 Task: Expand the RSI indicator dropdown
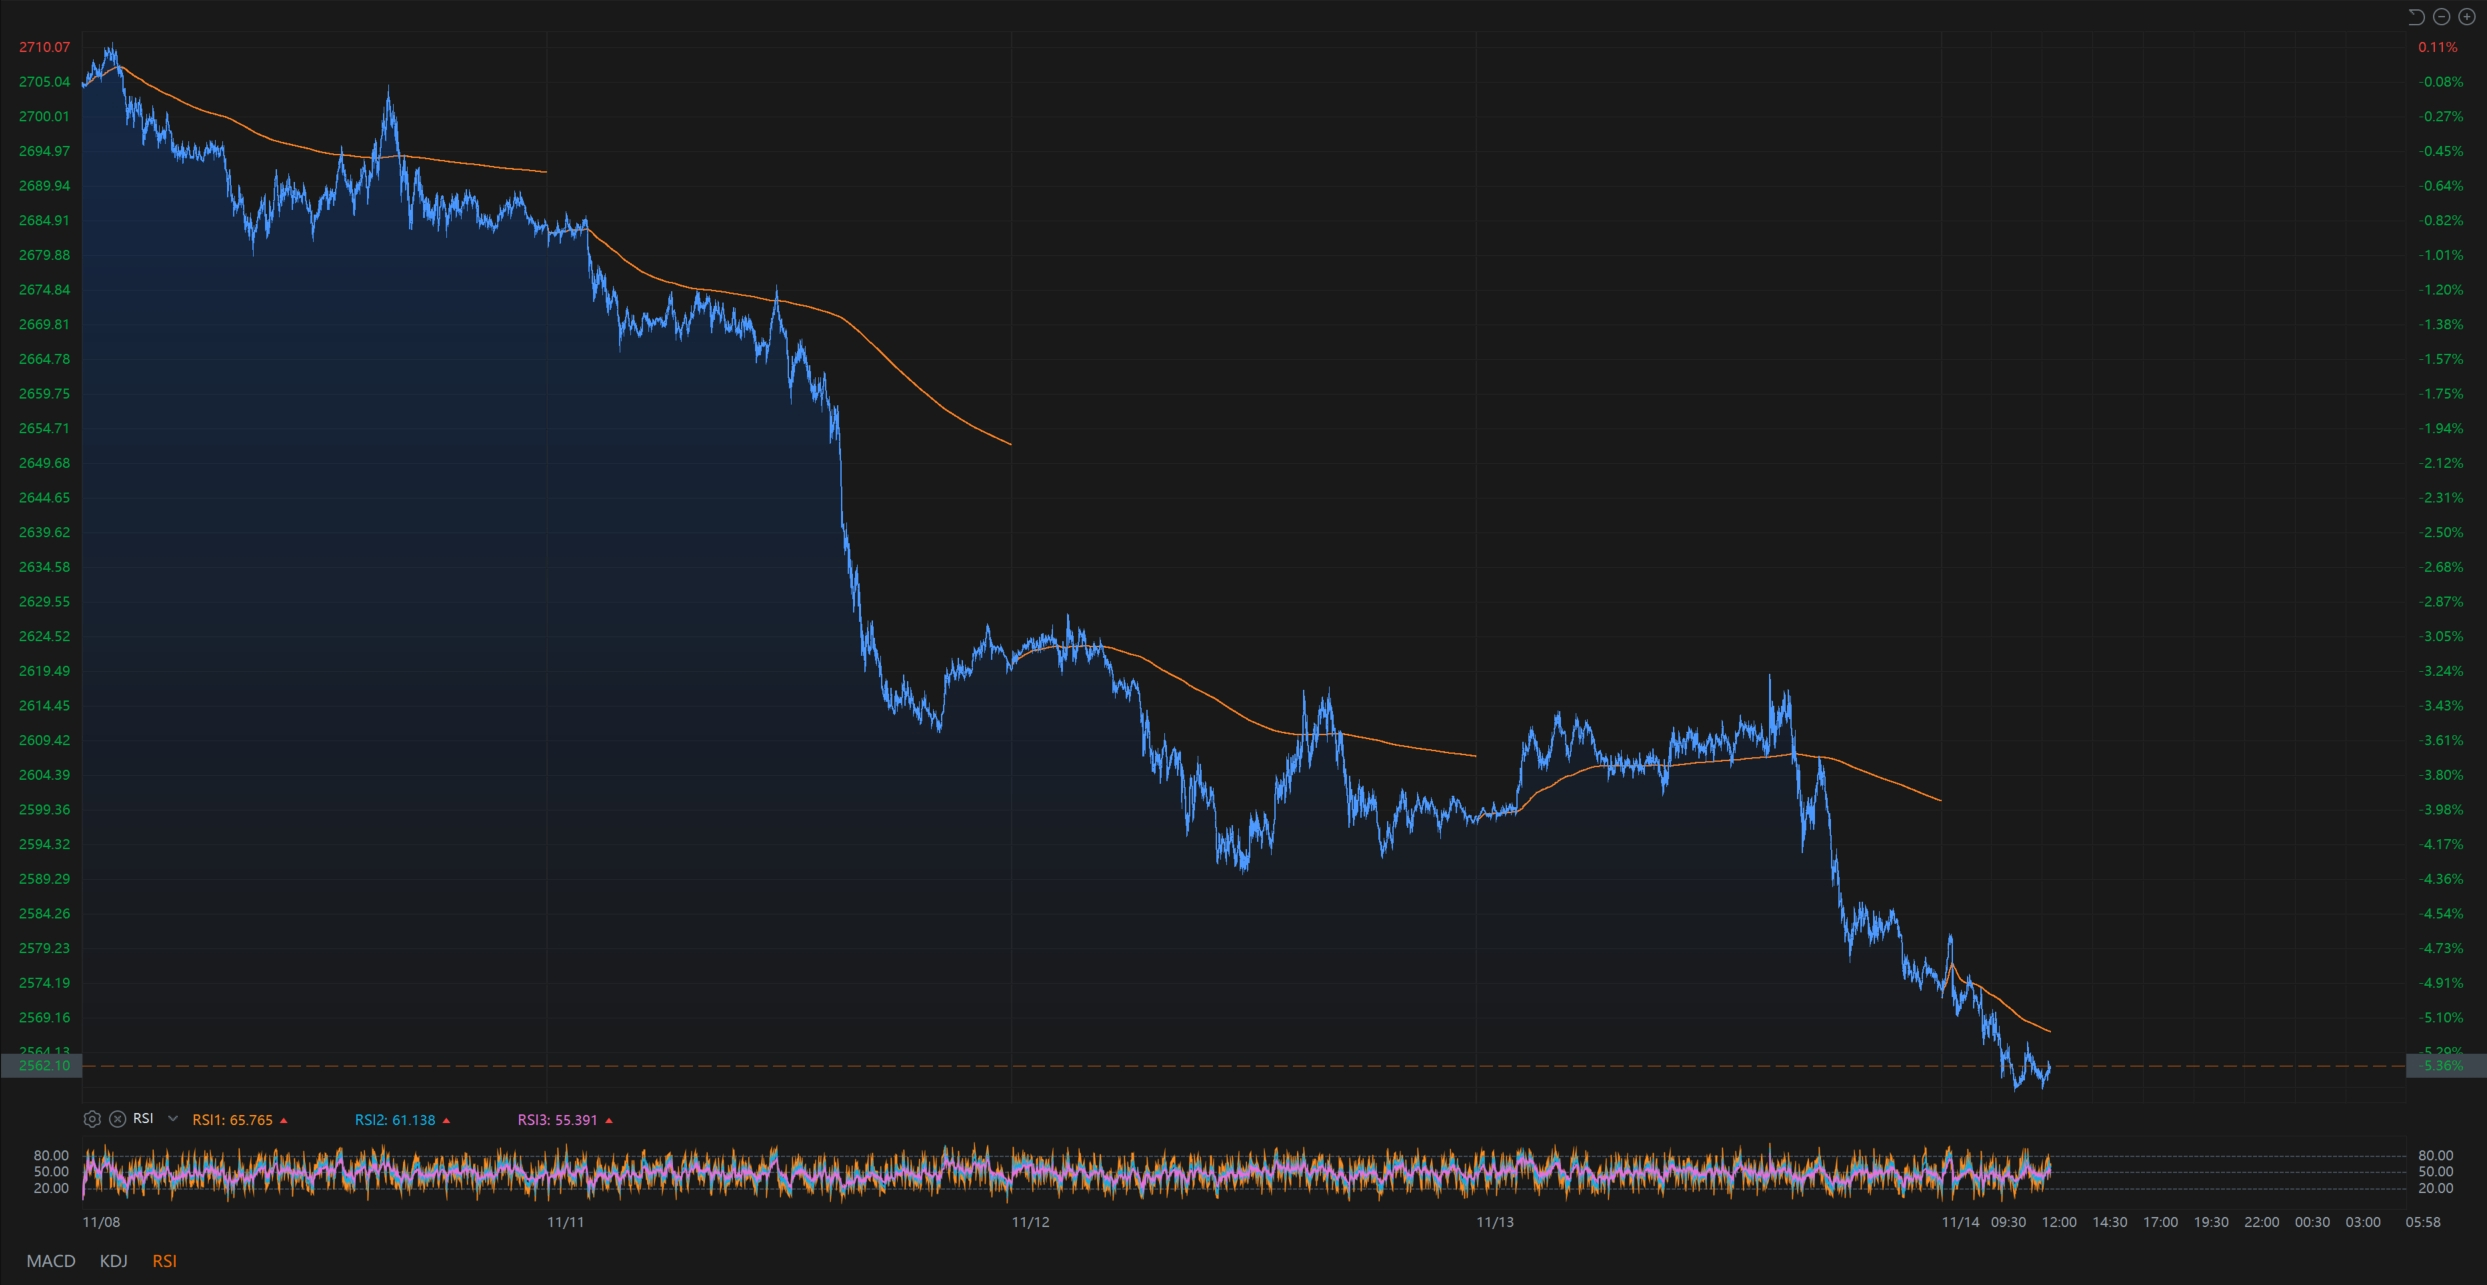tap(172, 1119)
